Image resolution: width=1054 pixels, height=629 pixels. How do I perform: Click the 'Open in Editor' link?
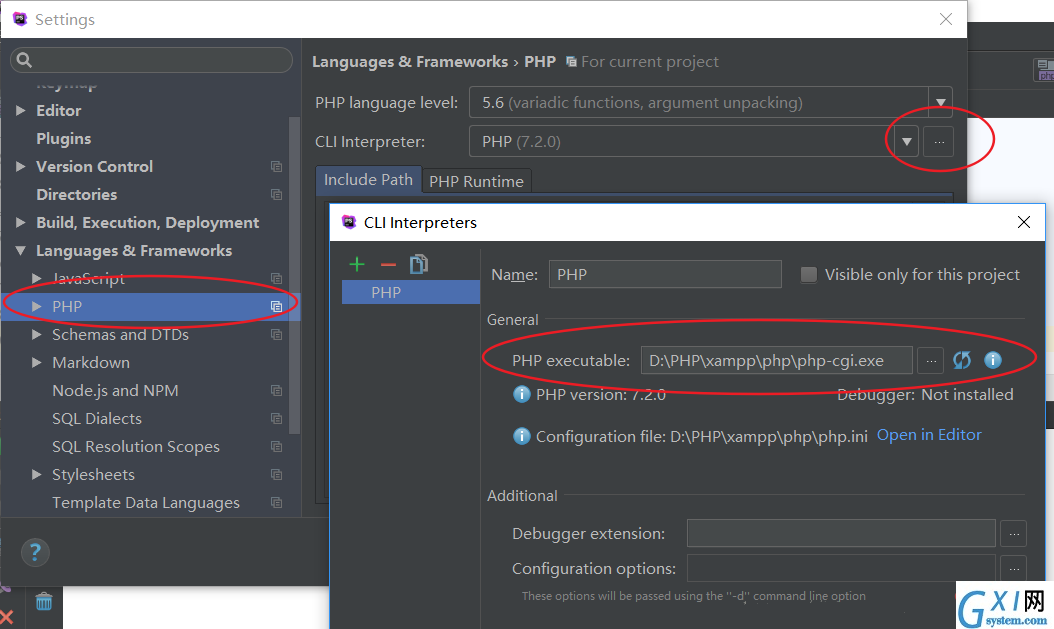tap(929, 435)
